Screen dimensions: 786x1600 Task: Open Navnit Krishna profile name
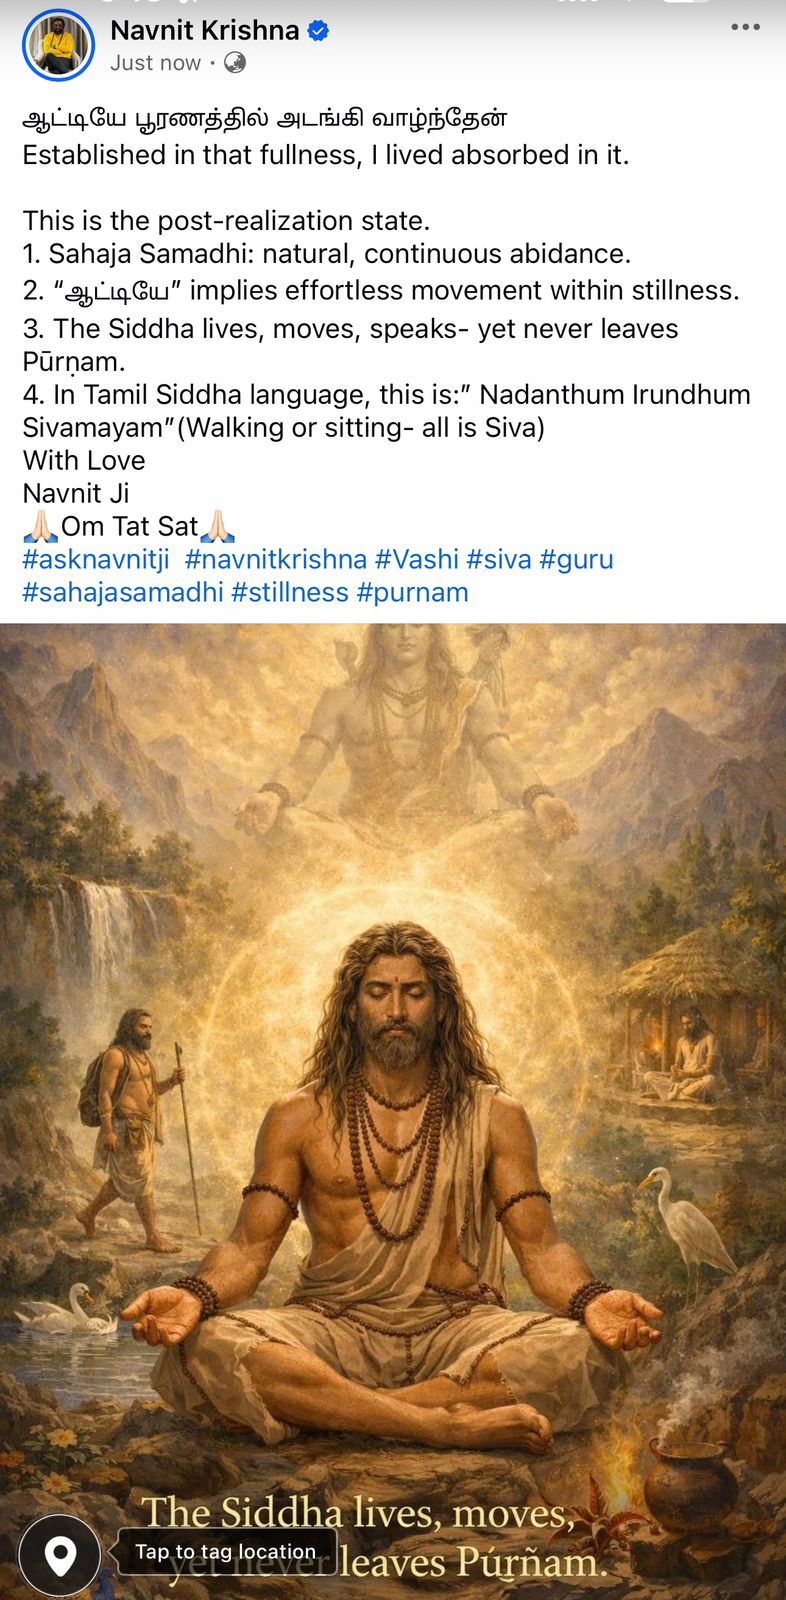point(205,31)
